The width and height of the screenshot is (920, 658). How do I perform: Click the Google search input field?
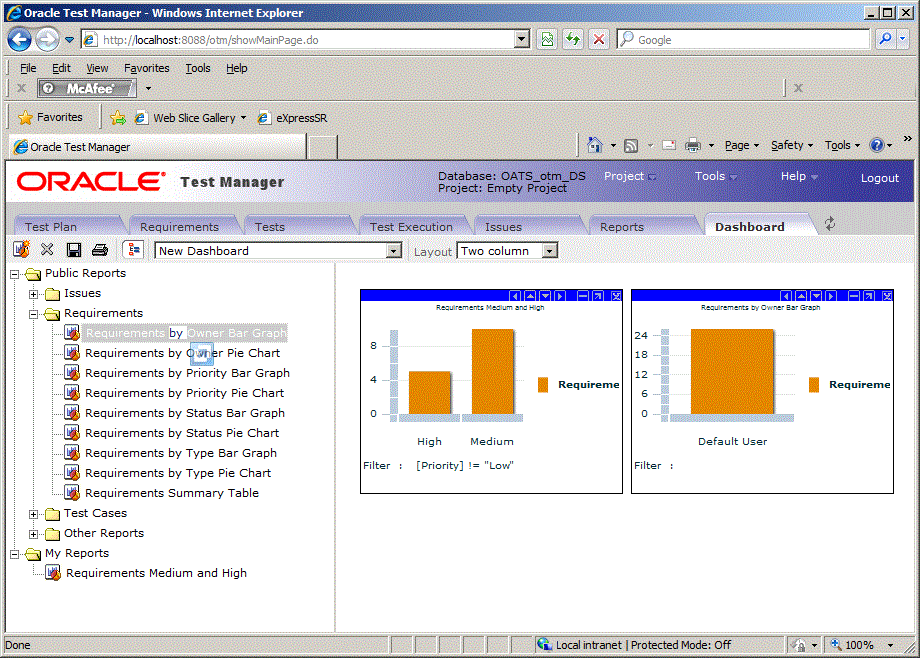751,39
